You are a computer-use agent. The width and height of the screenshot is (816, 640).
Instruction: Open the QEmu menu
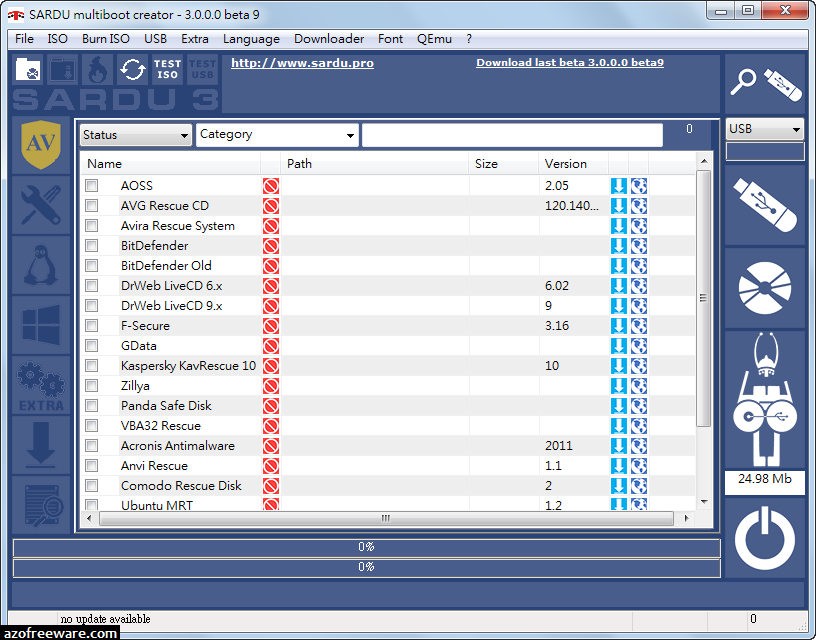(434, 39)
